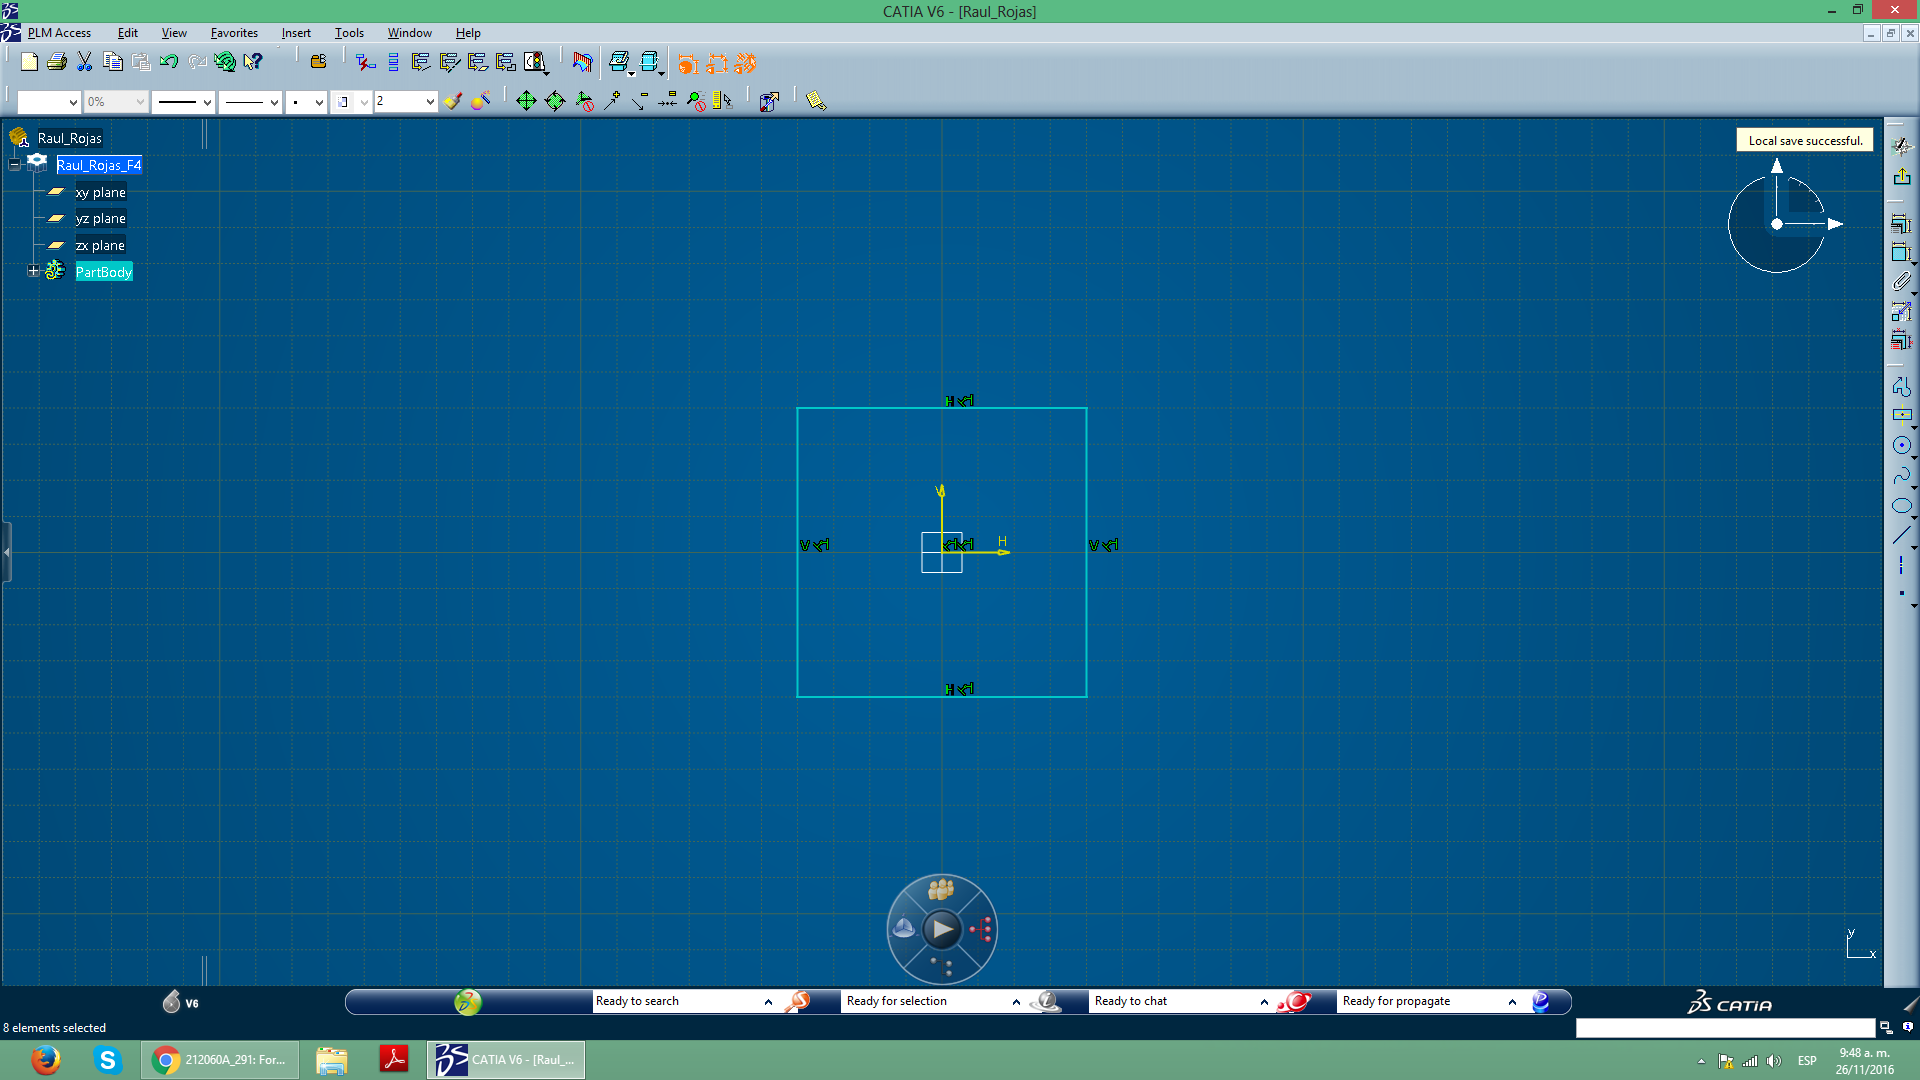Select zx plane in the tree
Screen dimensions: 1920x1080
click(100, 245)
